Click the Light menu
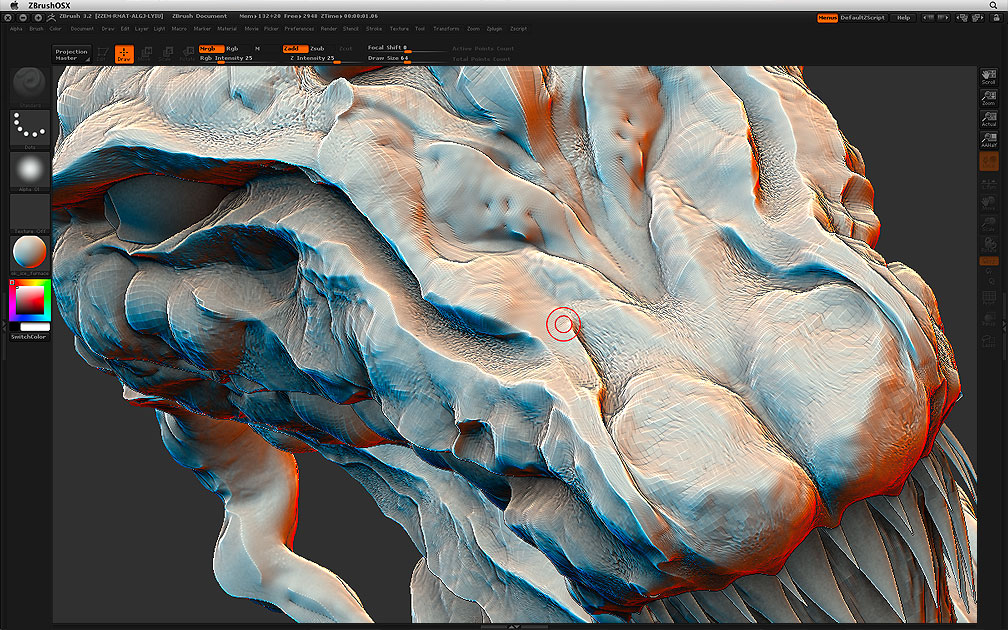 (159, 29)
